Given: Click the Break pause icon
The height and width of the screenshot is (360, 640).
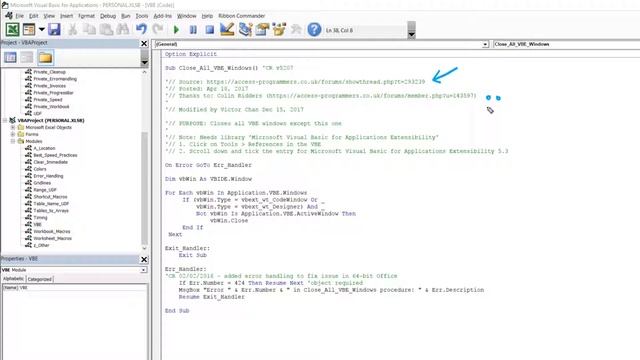Looking at the screenshot, I should tap(193, 30).
